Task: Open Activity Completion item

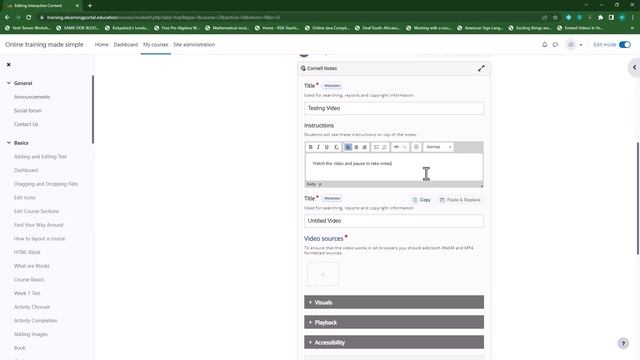Action: [x=36, y=321]
